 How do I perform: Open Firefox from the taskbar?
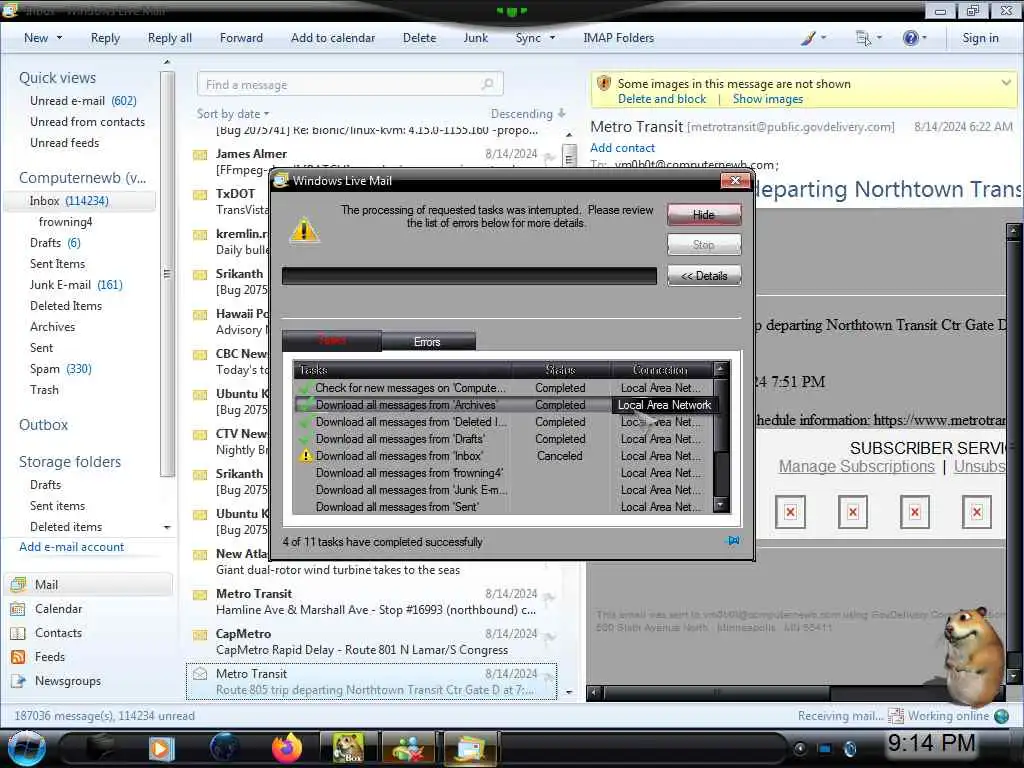pyautogui.click(x=287, y=748)
